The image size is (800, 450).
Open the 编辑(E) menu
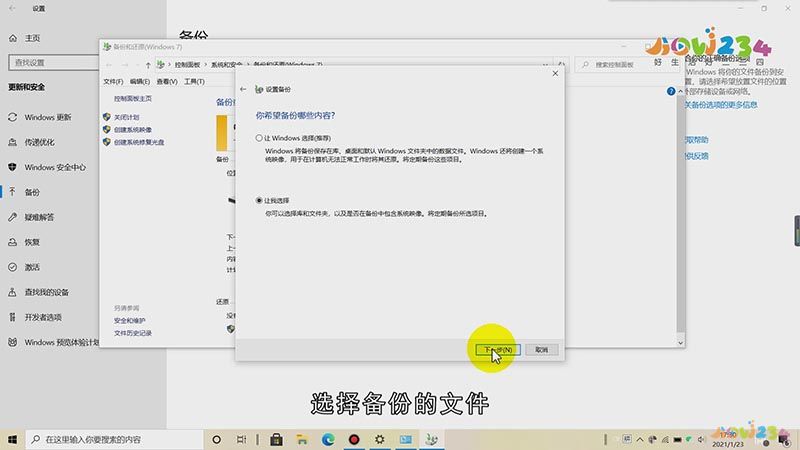[x=140, y=82]
